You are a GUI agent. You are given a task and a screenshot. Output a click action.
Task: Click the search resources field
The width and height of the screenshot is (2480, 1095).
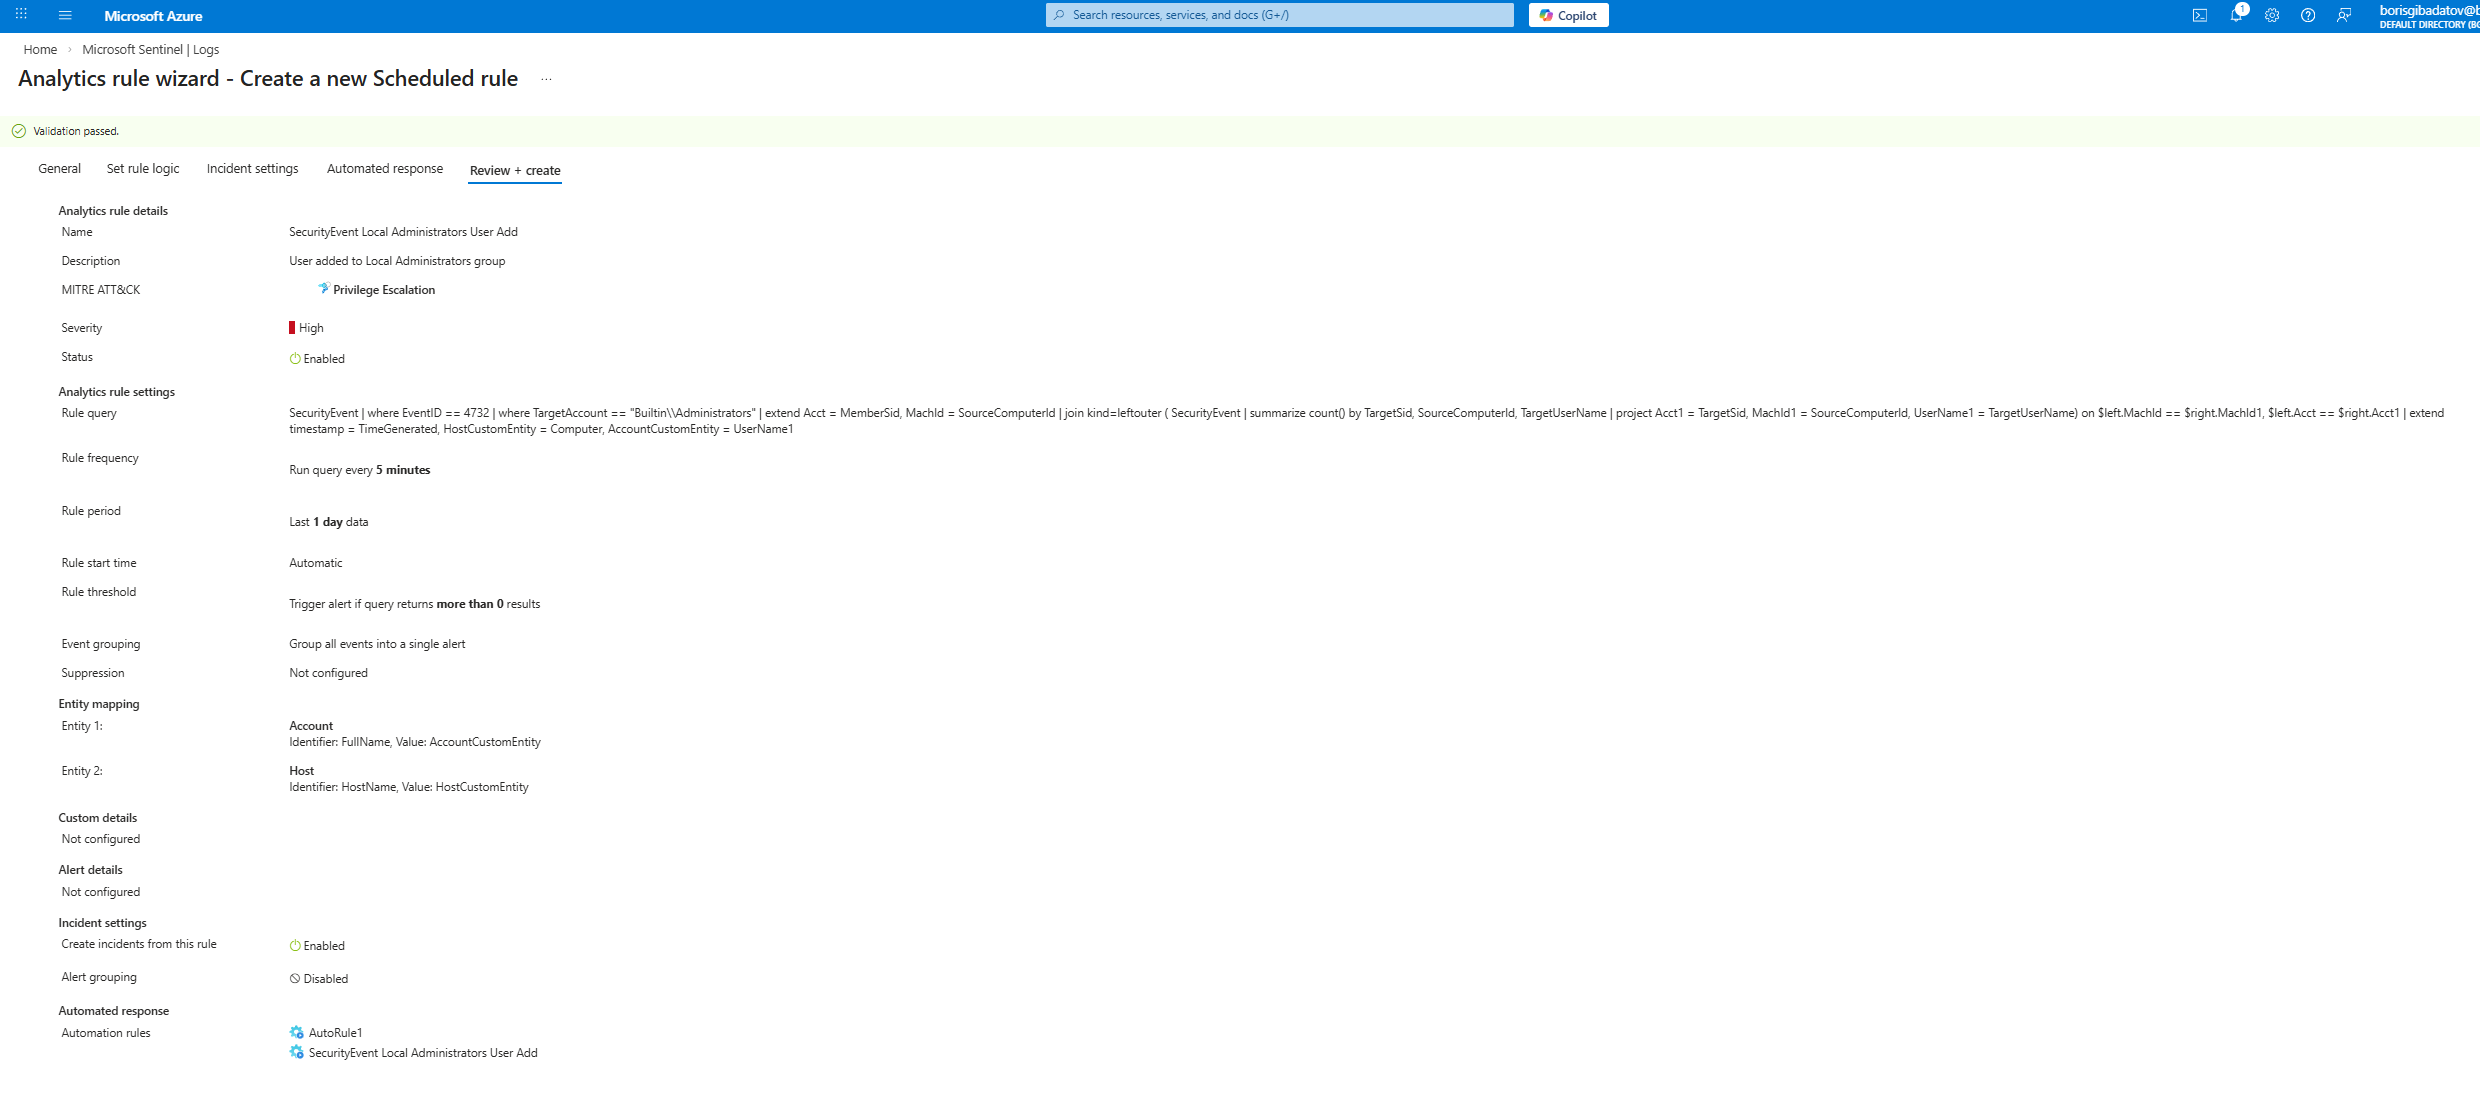pos(1280,15)
